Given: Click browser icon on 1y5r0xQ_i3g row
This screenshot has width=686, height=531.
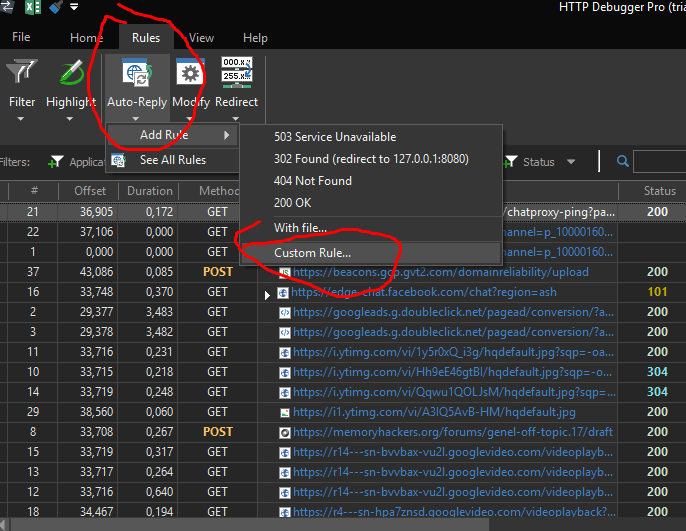Looking at the screenshot, I should click(x=285, y=353).
